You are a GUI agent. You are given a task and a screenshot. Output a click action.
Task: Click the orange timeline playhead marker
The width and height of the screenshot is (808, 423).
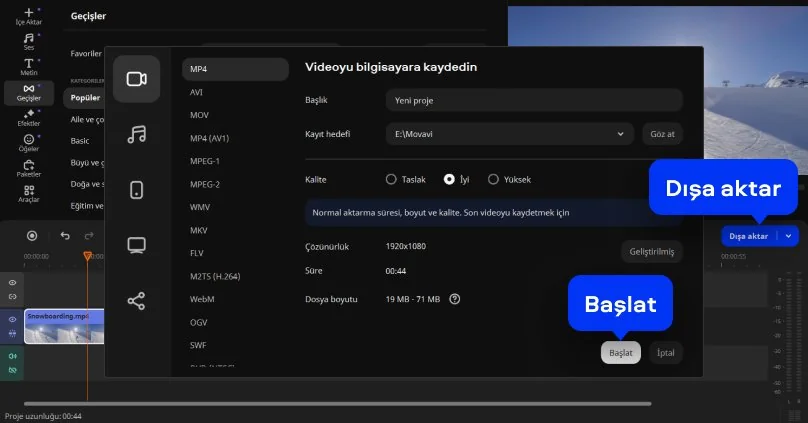88,256
